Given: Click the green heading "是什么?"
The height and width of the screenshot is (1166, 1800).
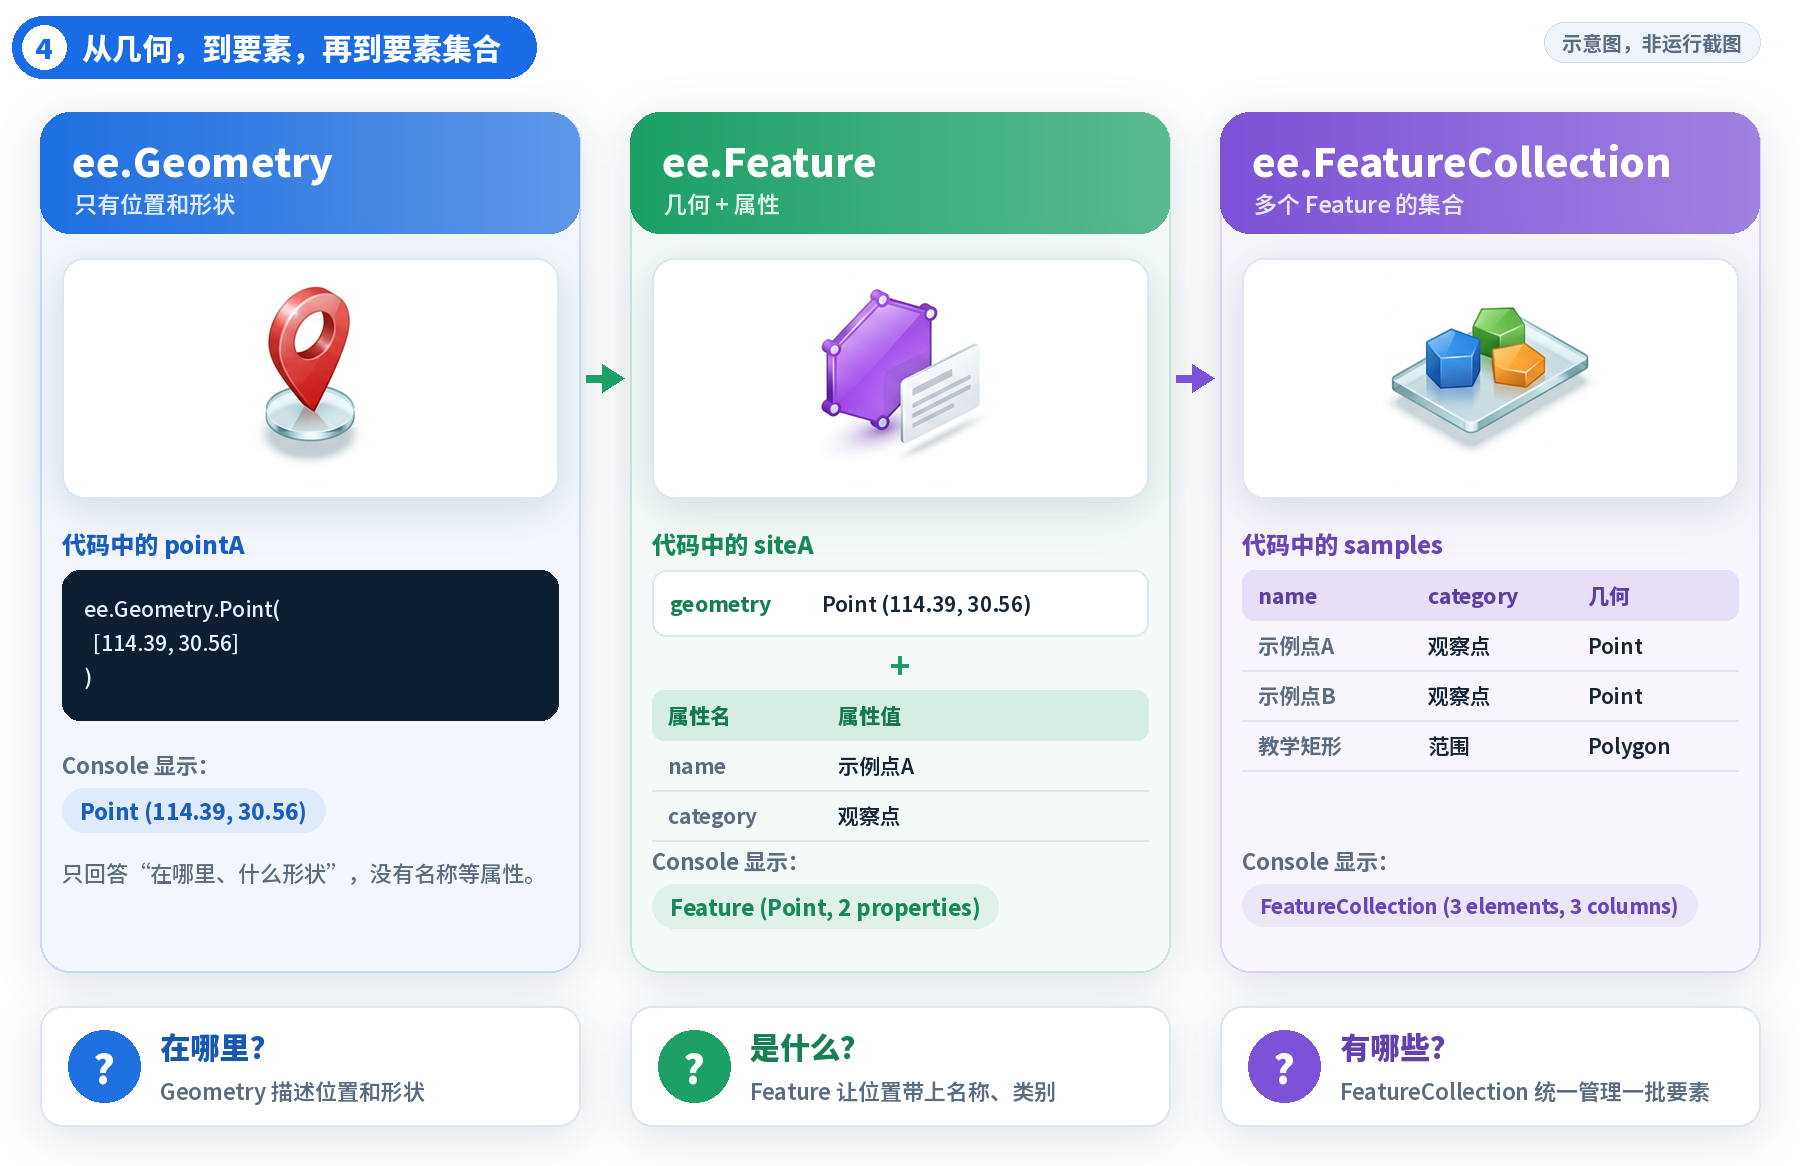Looking at the screenshot, I should coord(803,1048).
